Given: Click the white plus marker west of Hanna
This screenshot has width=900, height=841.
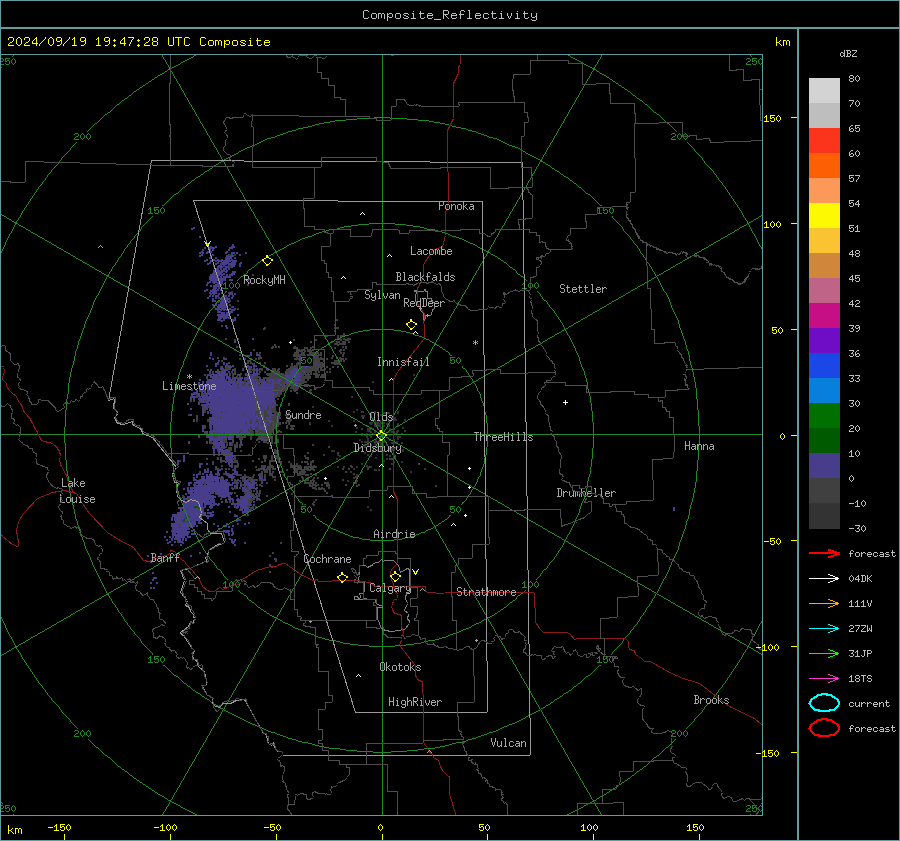Looking at the screenshot, I should [x=565, y=402].
